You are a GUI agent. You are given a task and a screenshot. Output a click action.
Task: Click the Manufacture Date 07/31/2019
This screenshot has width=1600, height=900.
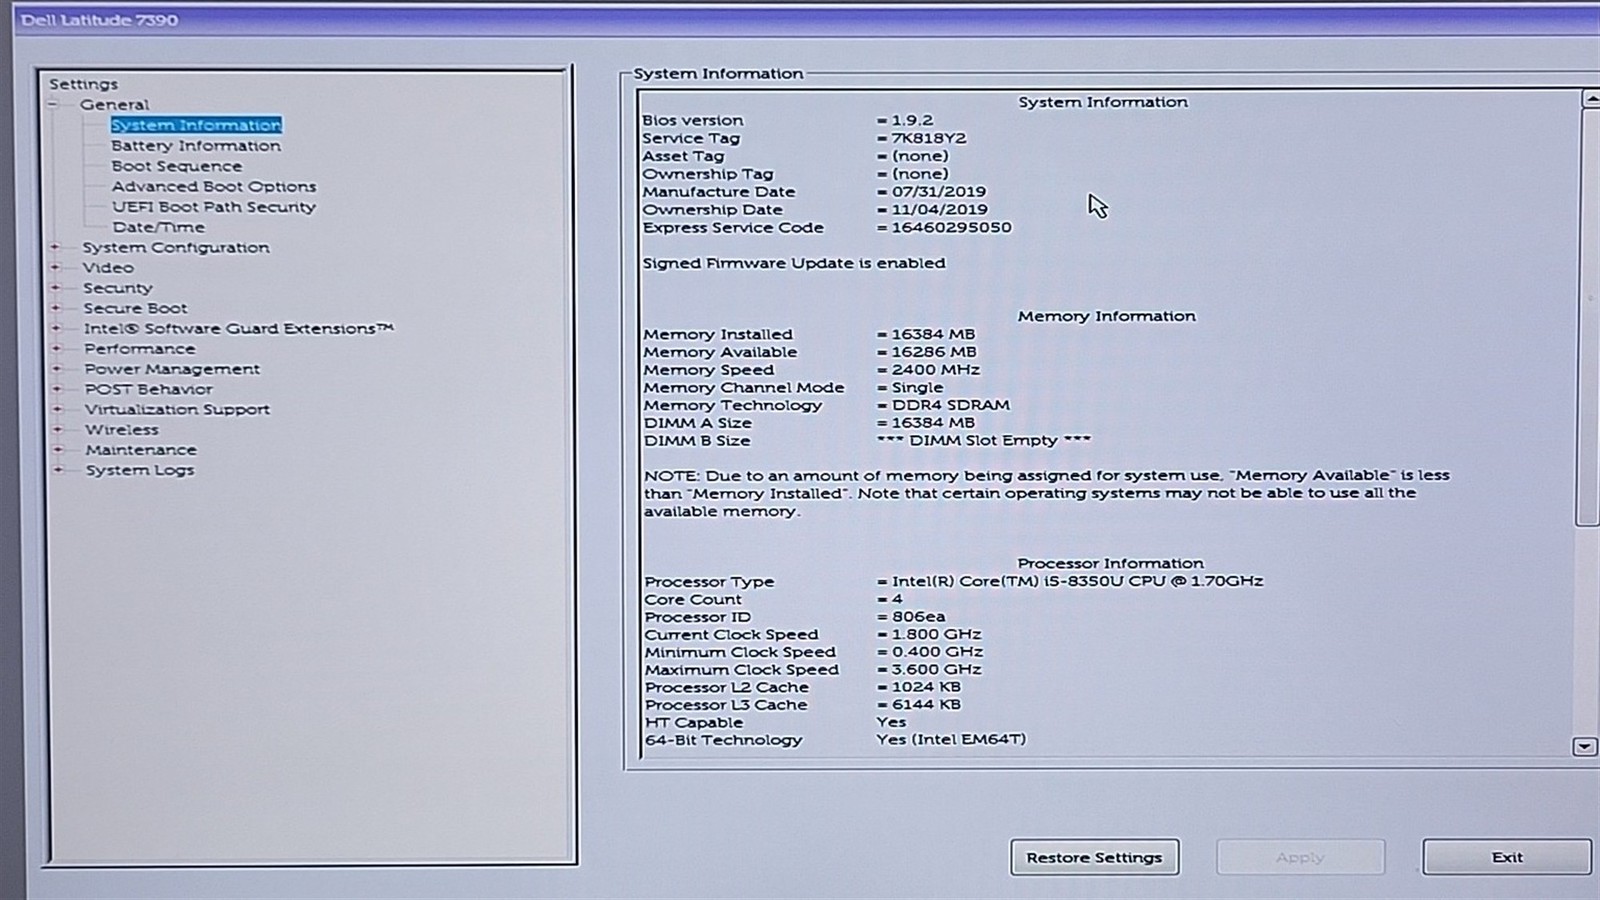[x=938, y=191]
